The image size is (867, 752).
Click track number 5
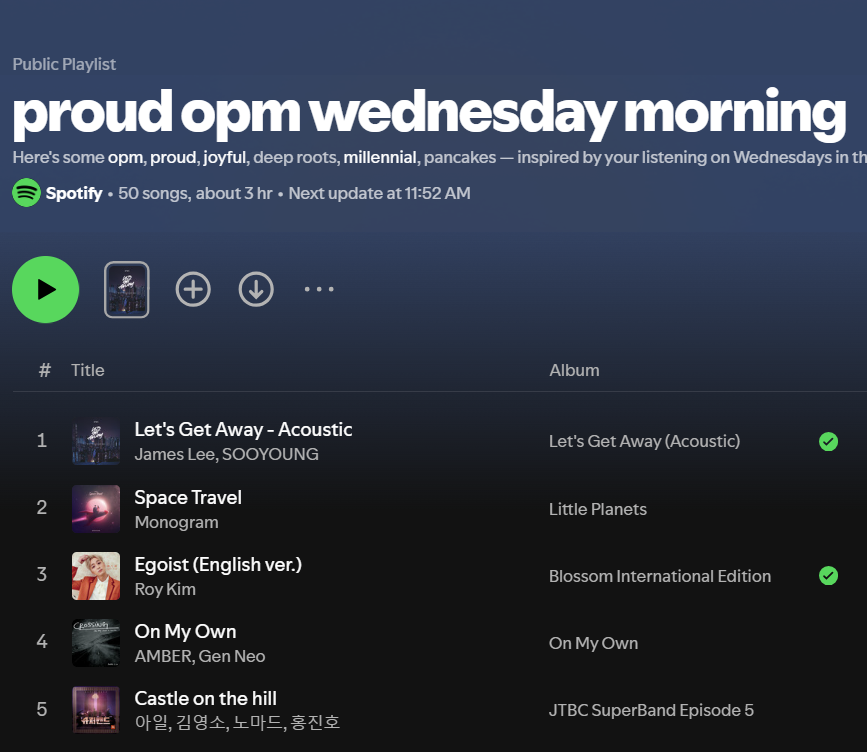pyautogui.click(x=41, y=709)
